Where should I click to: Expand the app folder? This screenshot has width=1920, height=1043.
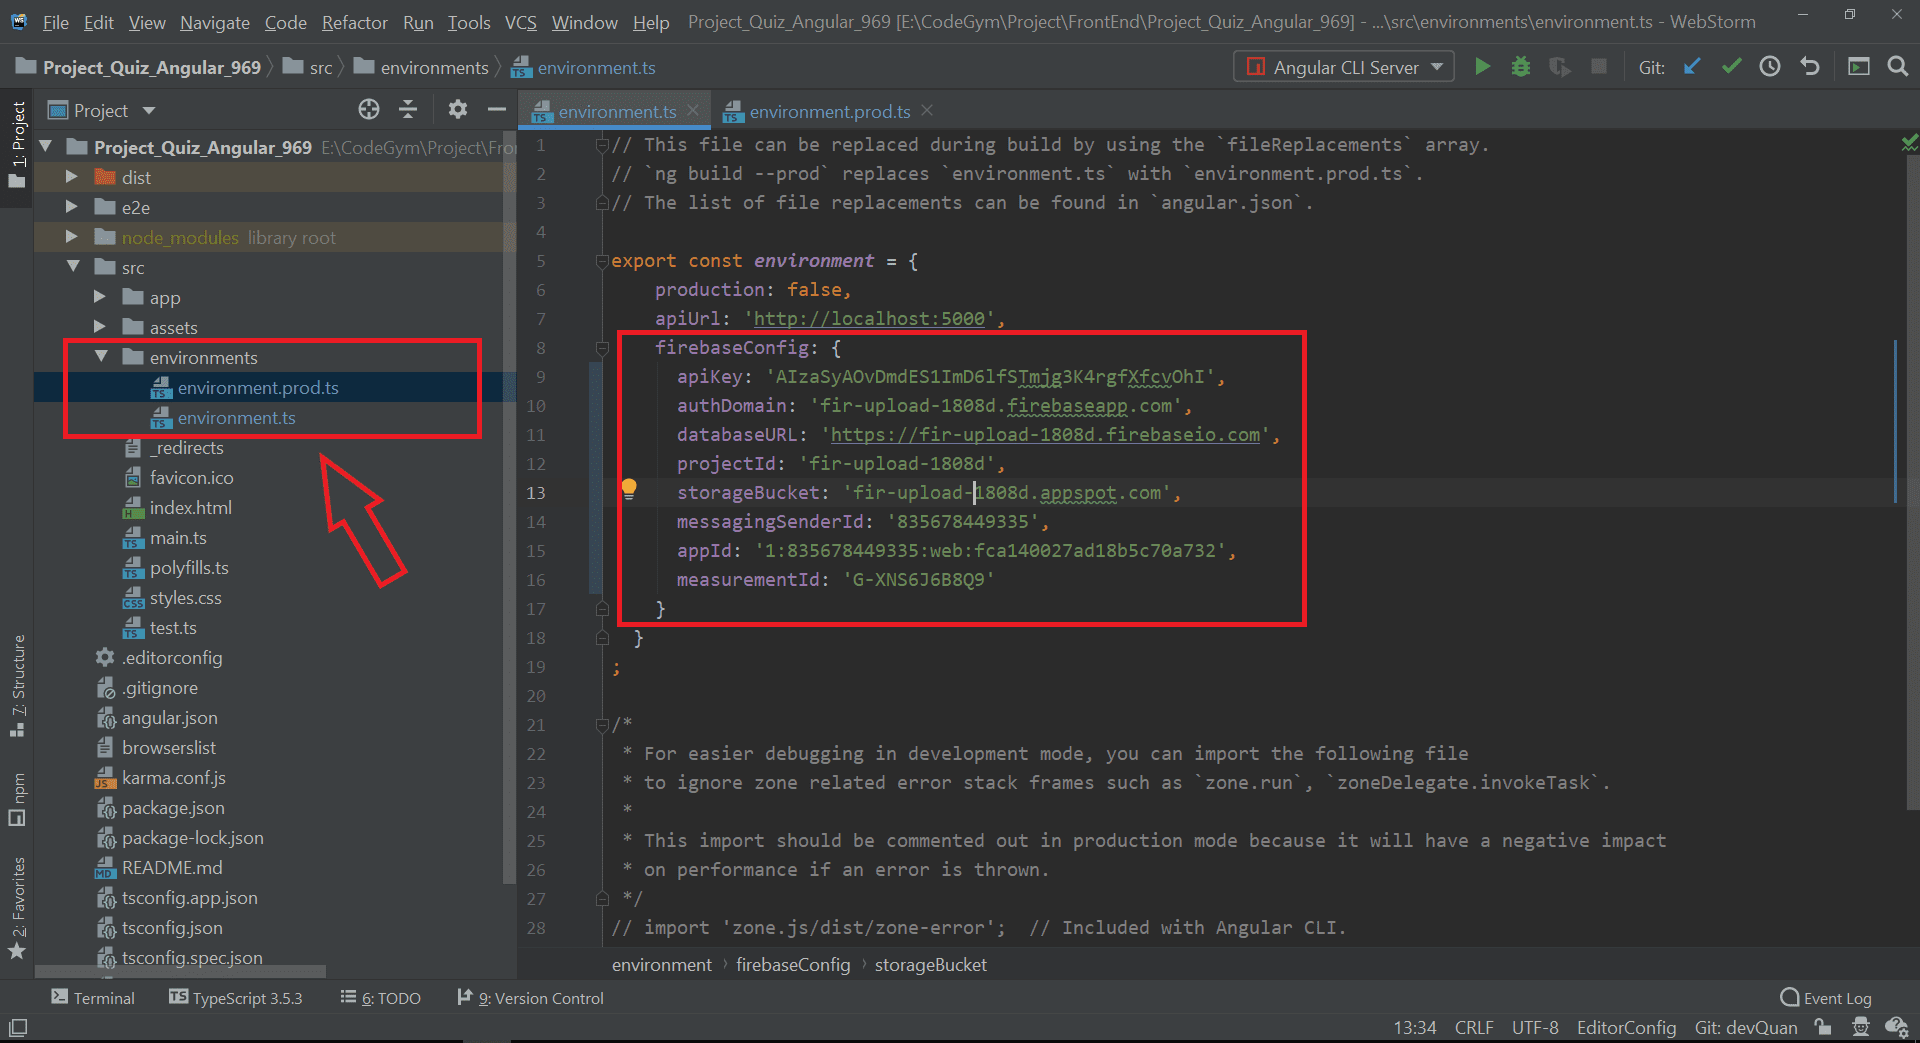pos(100,298)
